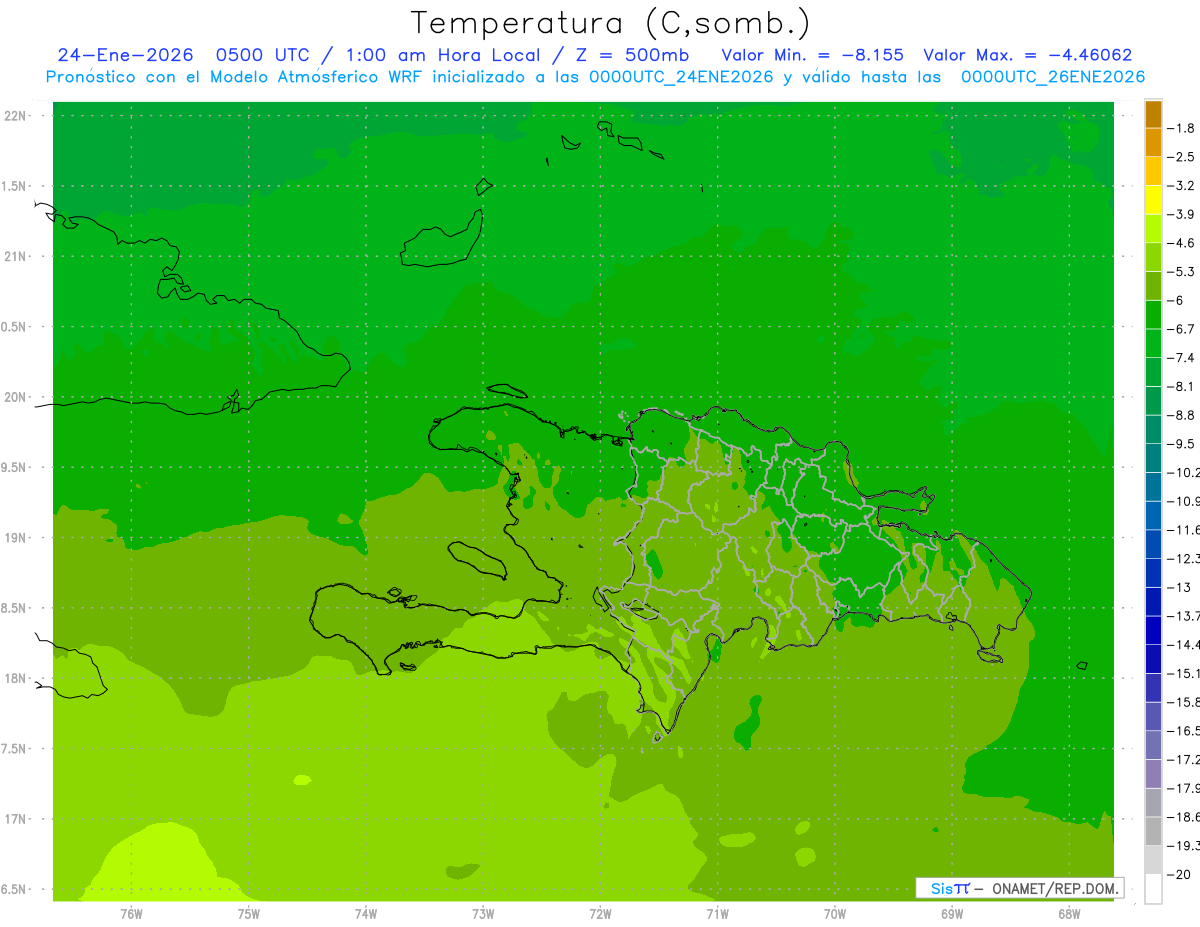Click the 22N latitude label
The width and height of the screenshot is (1200, 927).
point(16,116)
